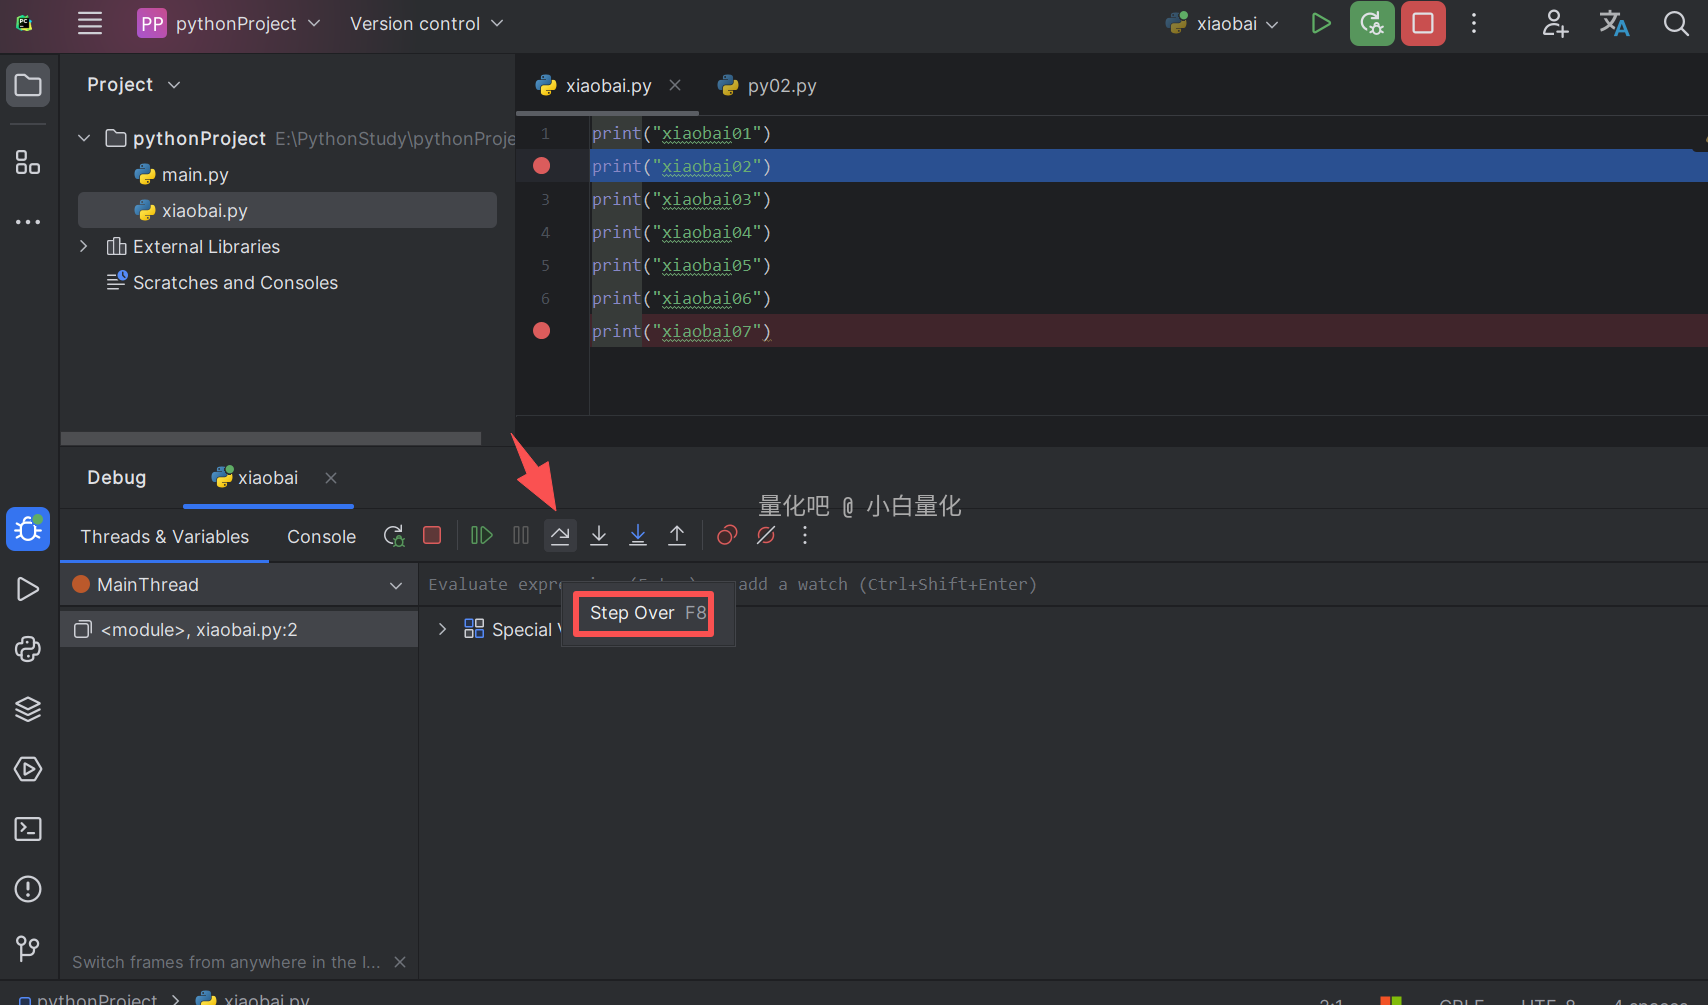
Task: Expand External Libraries tree node
Action: [84, 247]
